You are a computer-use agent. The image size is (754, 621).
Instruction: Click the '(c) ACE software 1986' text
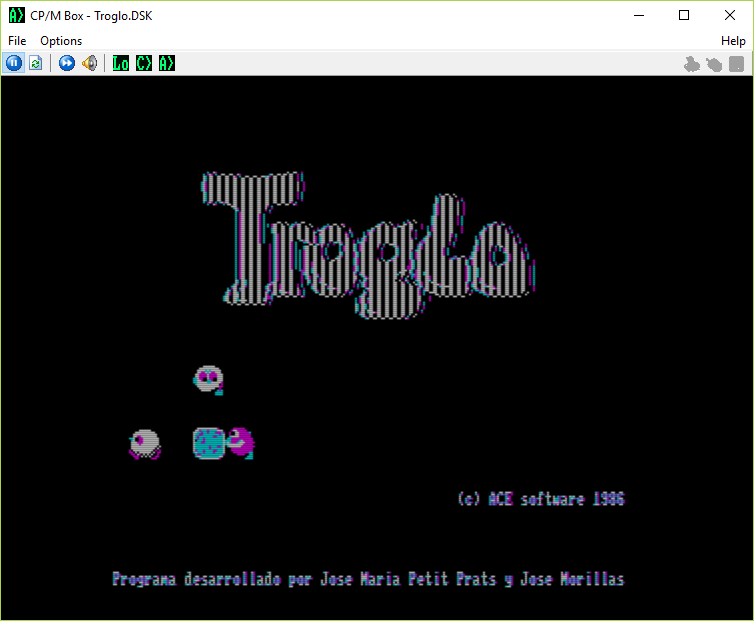click(x=541, y=499)
